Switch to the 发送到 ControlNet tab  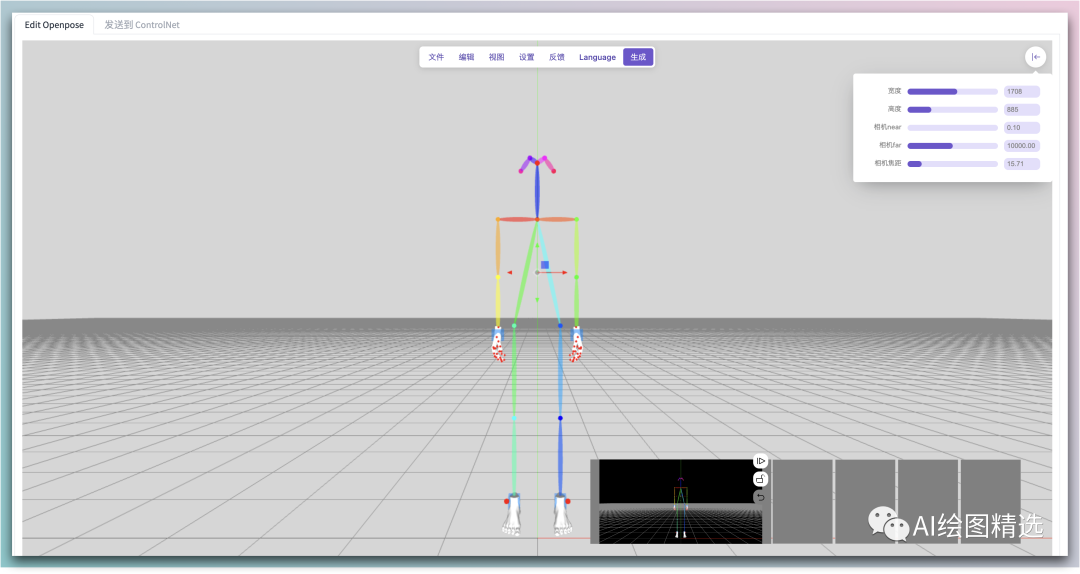(142, 25)
